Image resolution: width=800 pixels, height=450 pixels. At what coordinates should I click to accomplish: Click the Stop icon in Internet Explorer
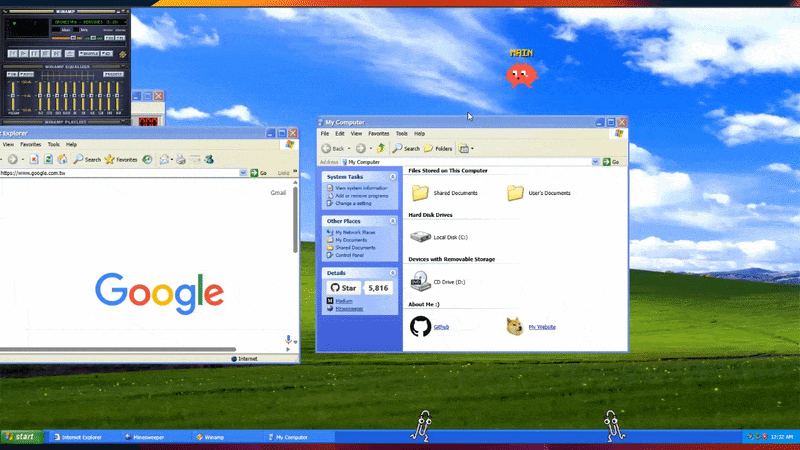34,160
